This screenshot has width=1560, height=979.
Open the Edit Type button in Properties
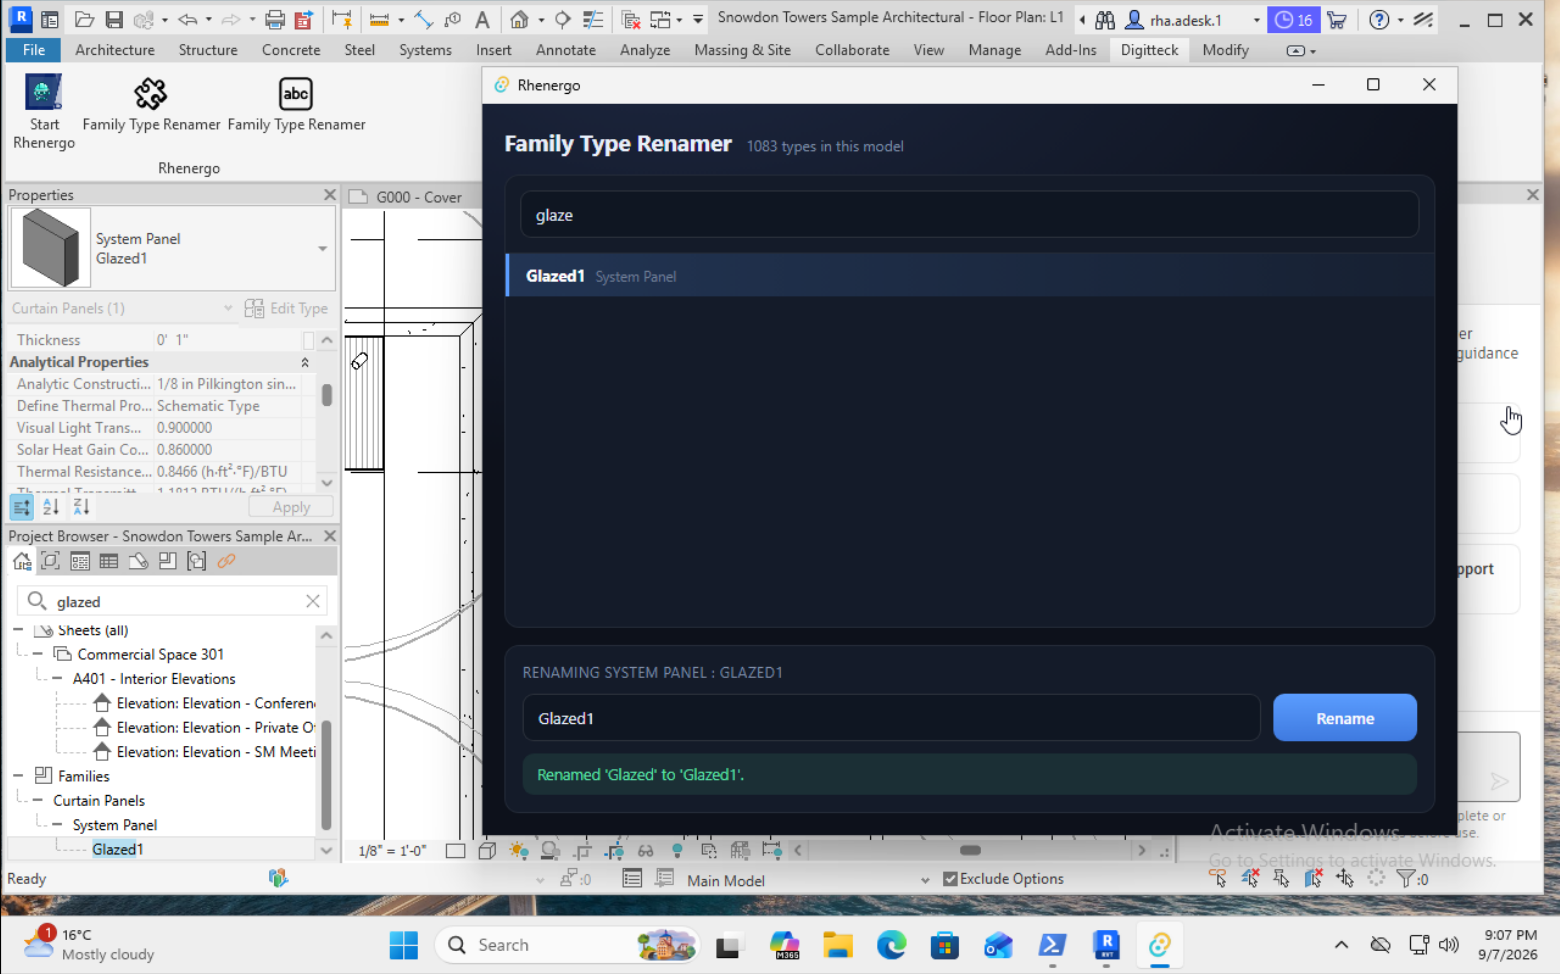click(286, 309)
